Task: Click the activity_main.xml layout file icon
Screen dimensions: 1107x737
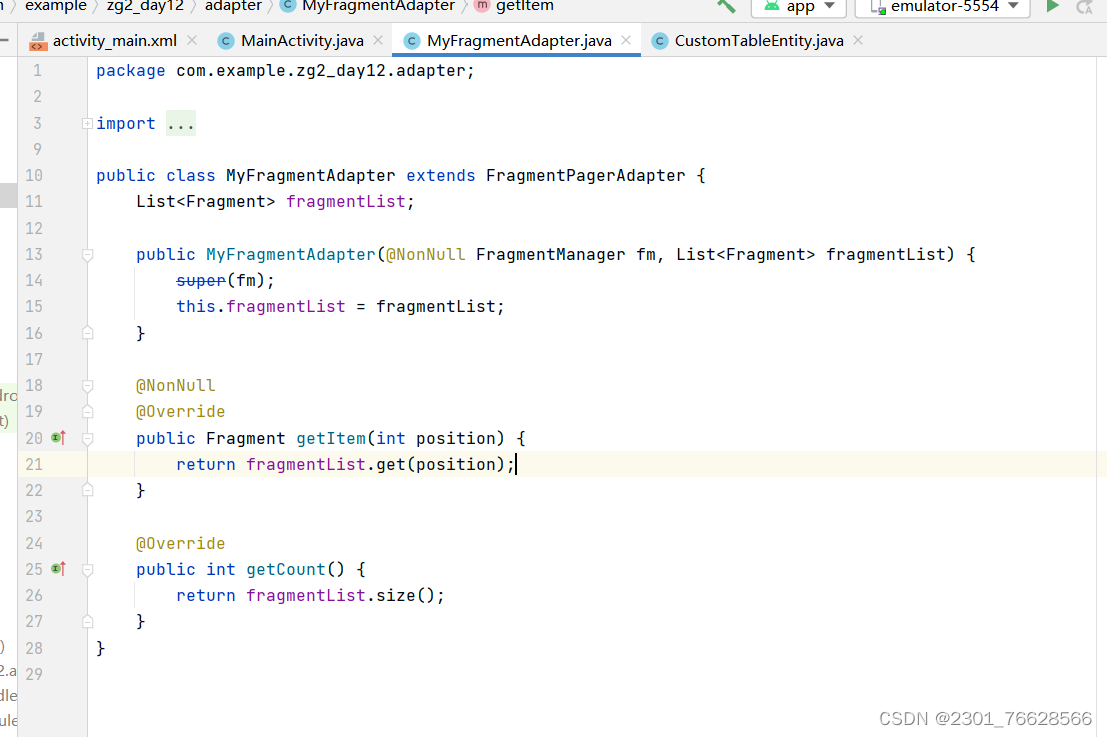Action: (x=39, y=42)
